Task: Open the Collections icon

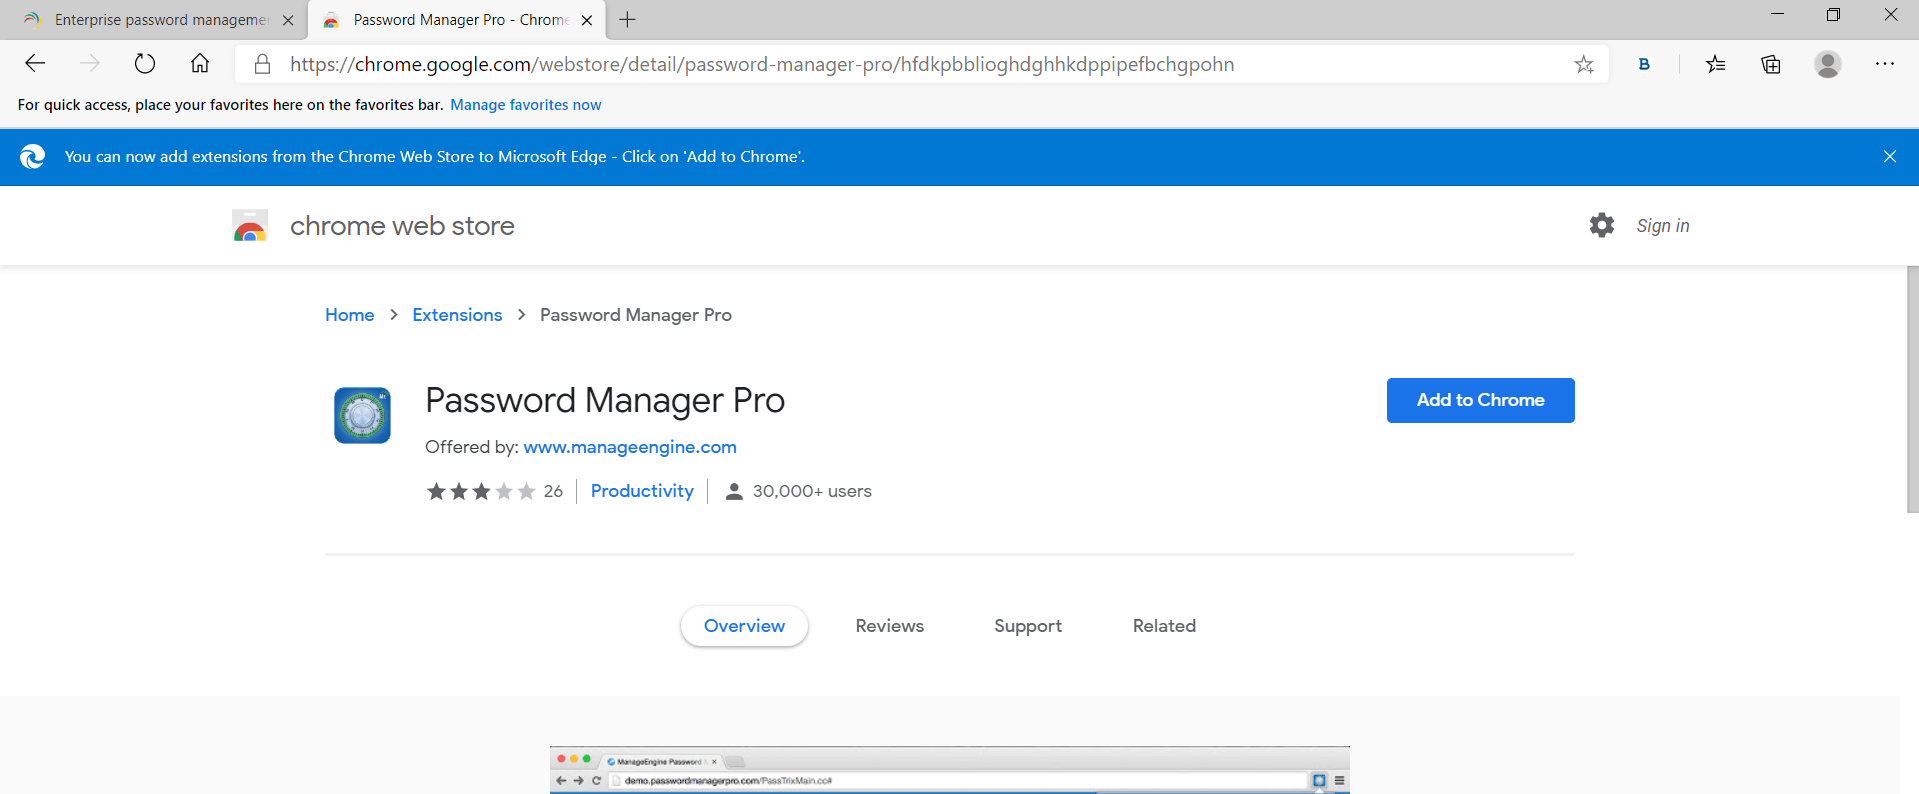Action: (x=1771, y=65)
